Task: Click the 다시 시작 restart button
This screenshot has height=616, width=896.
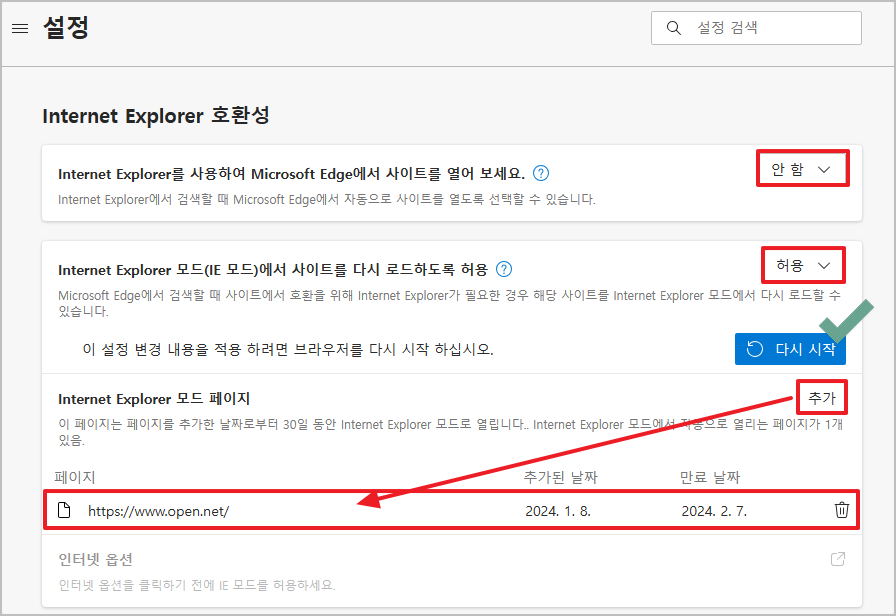Action: point(790,349)
